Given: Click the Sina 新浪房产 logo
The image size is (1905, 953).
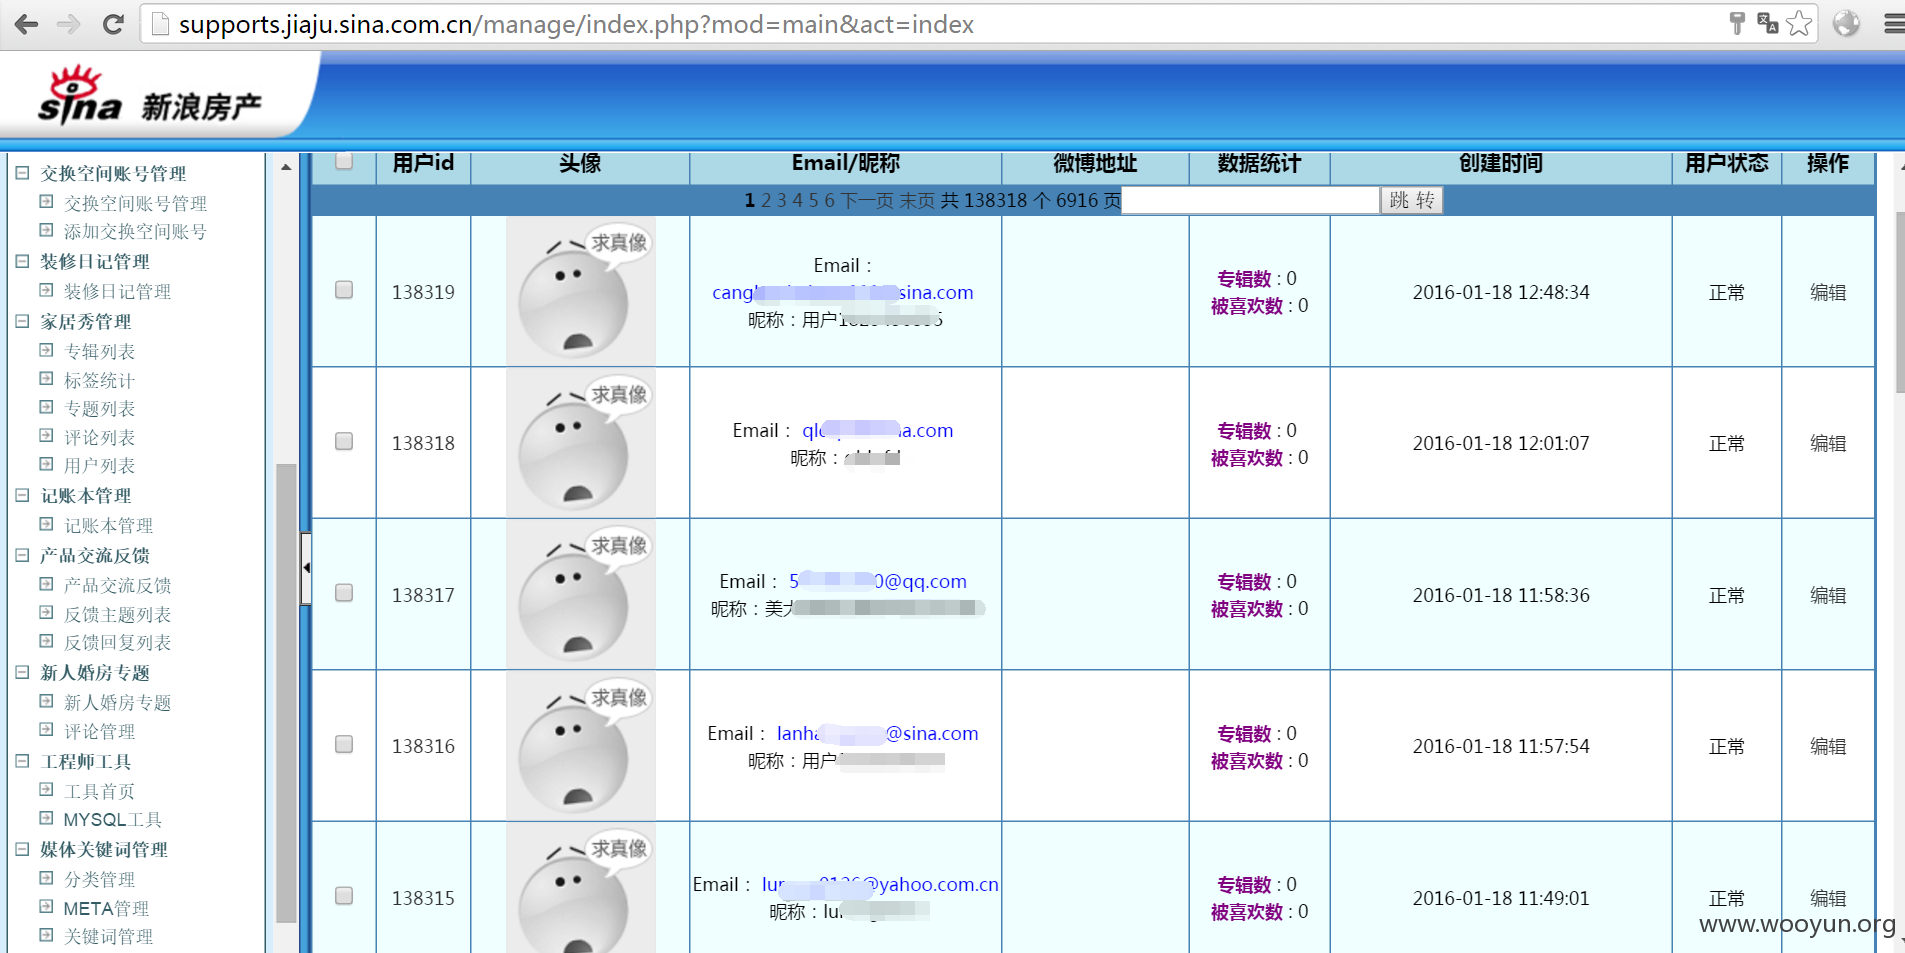Looking at the screenshot, I should point(150,96).
